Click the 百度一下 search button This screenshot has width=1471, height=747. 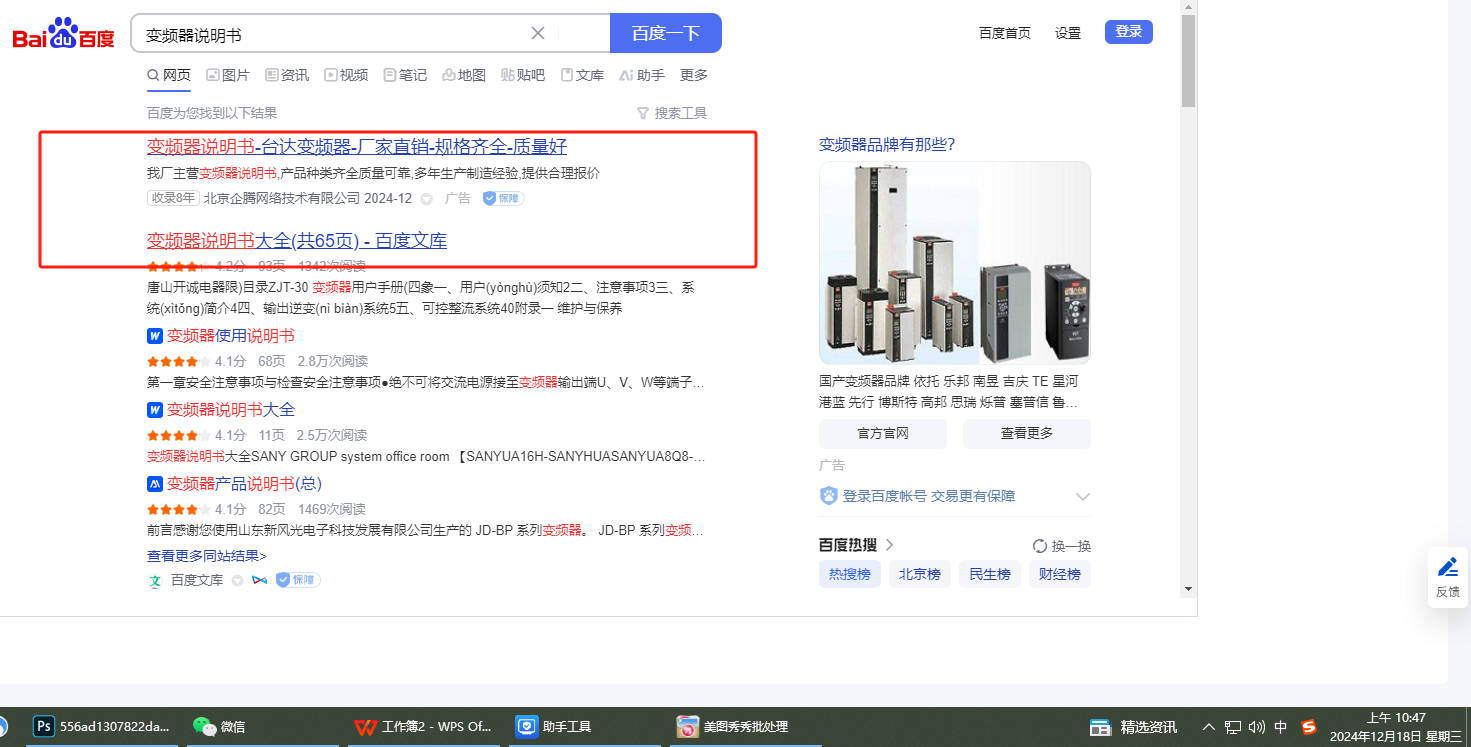click(665, 33)
